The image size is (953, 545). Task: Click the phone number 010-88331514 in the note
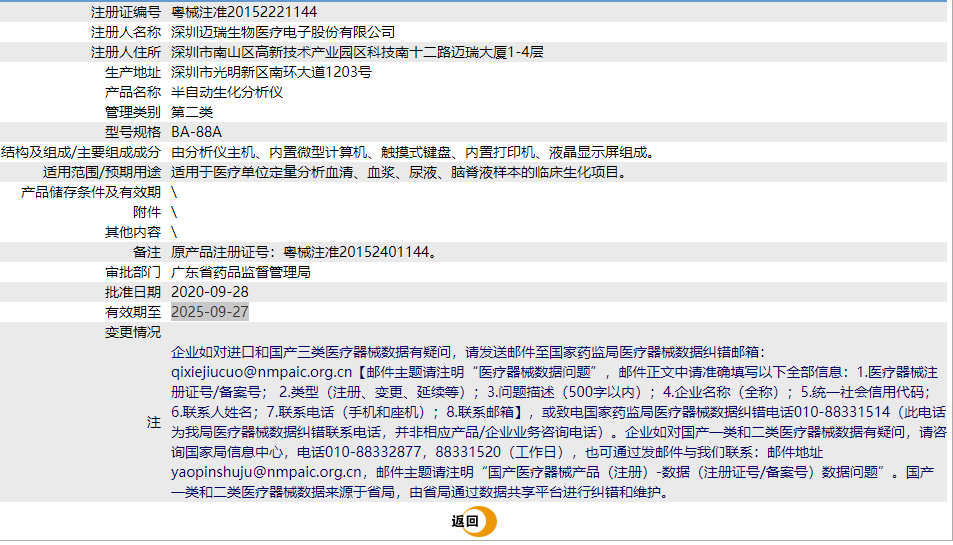(842, 412)
